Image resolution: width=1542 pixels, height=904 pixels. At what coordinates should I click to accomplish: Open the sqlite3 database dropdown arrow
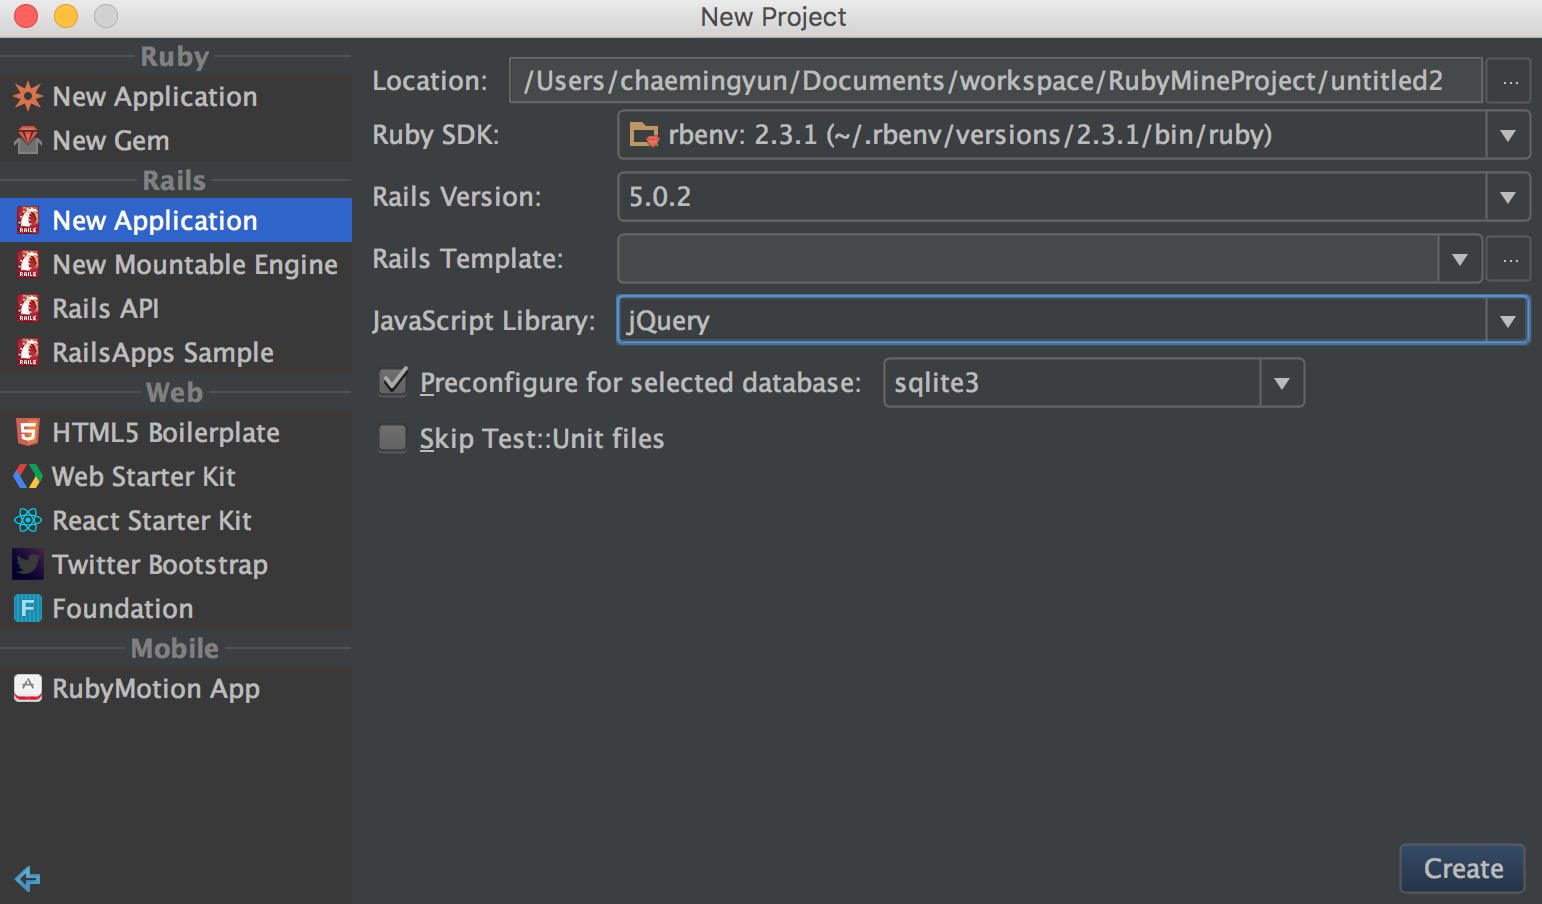1282,383
